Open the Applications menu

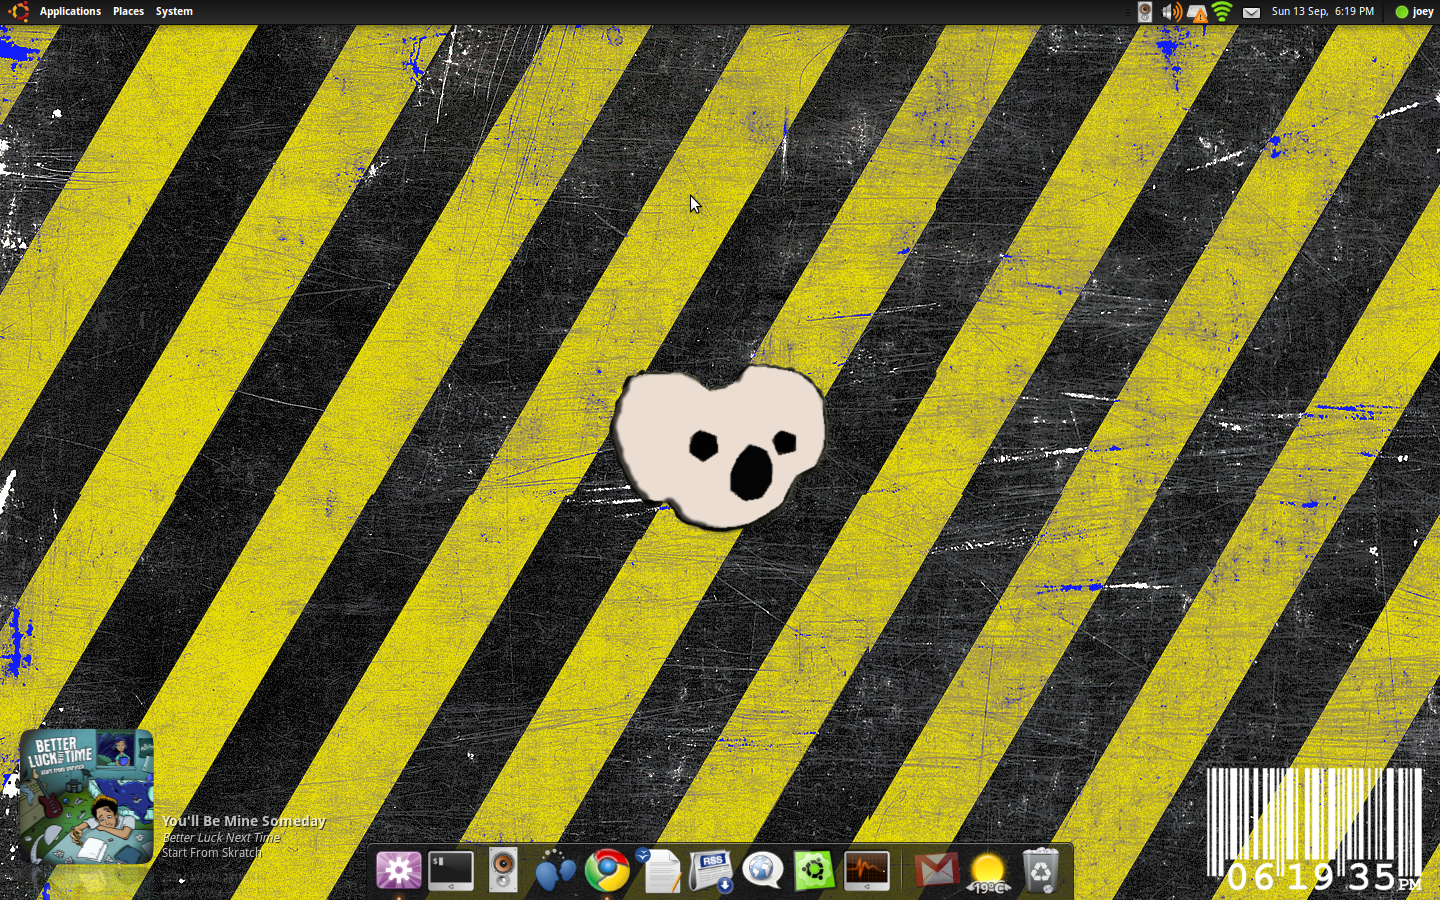point(70,12)
